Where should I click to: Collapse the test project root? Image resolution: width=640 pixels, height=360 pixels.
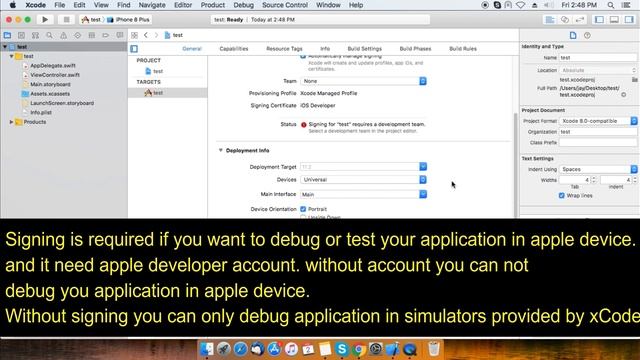click(x=5, y=47)
